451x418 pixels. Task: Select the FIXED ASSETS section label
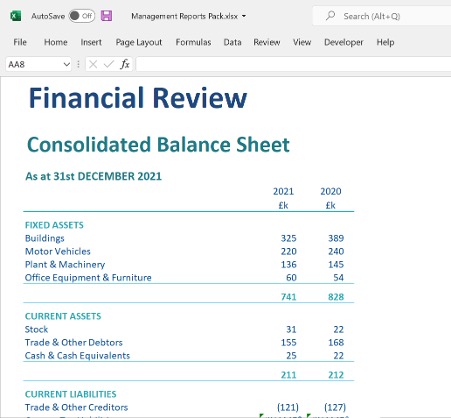pos(54,225)
